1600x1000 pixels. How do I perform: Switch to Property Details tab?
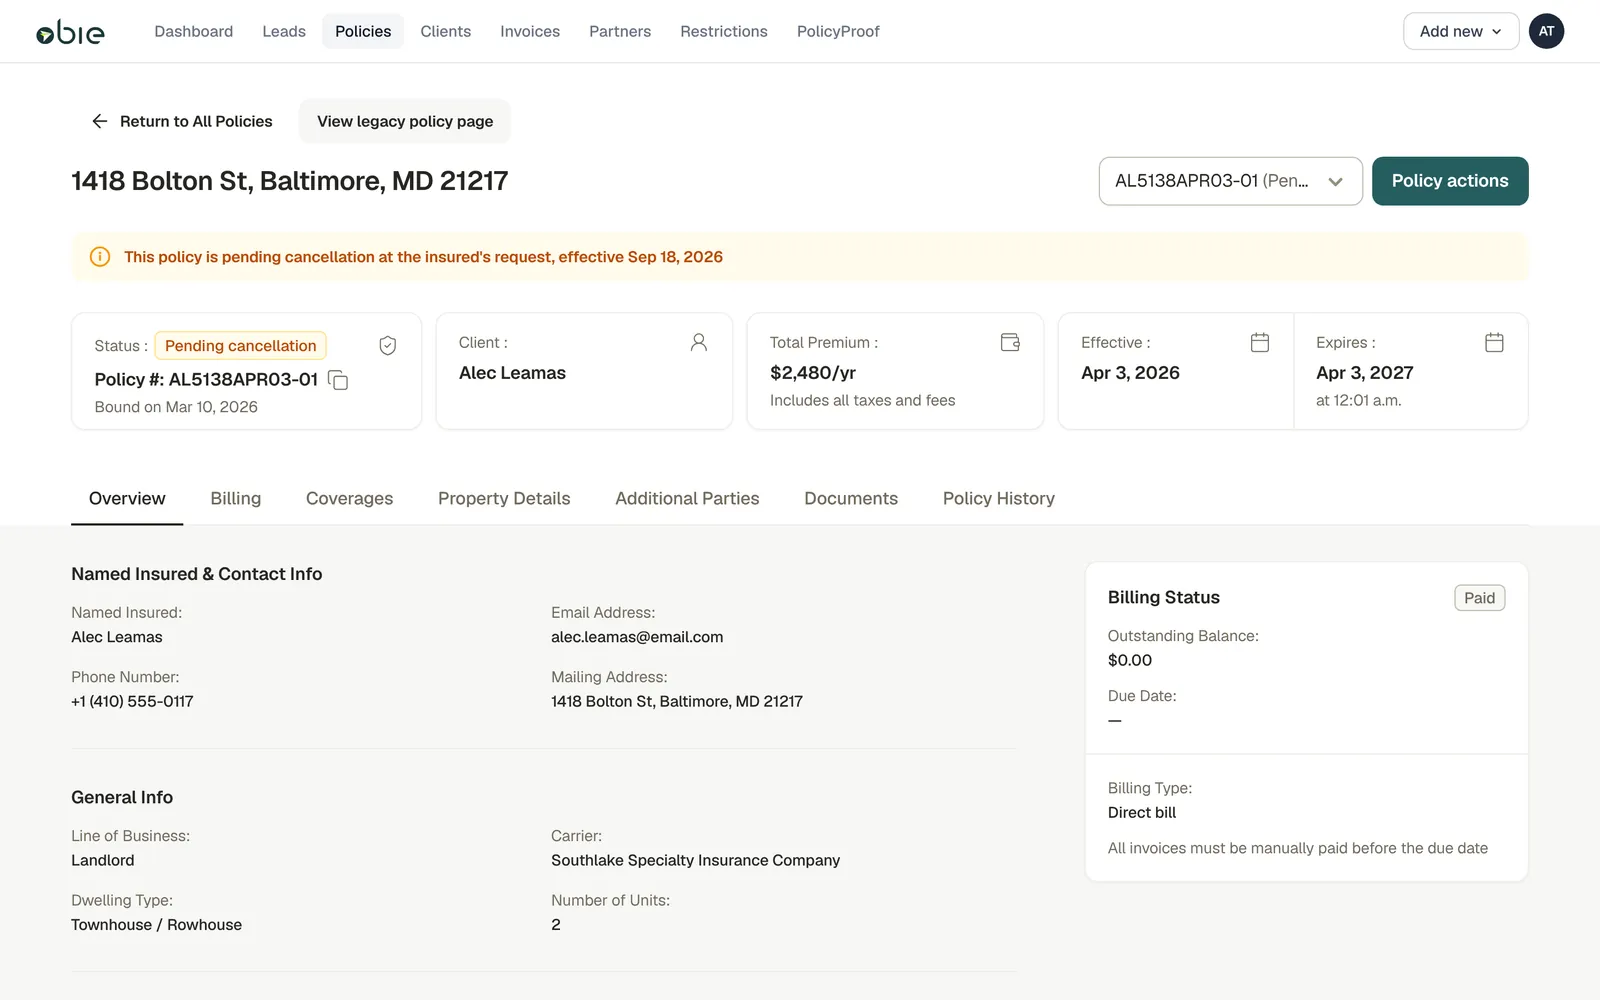(x=504, y=498)
